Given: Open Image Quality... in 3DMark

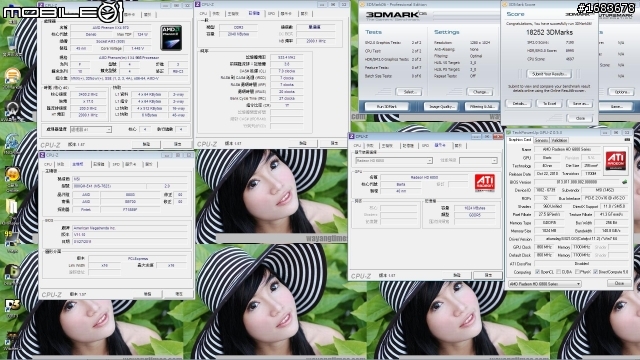Looking at the screenshot, I should coord(442,107).
